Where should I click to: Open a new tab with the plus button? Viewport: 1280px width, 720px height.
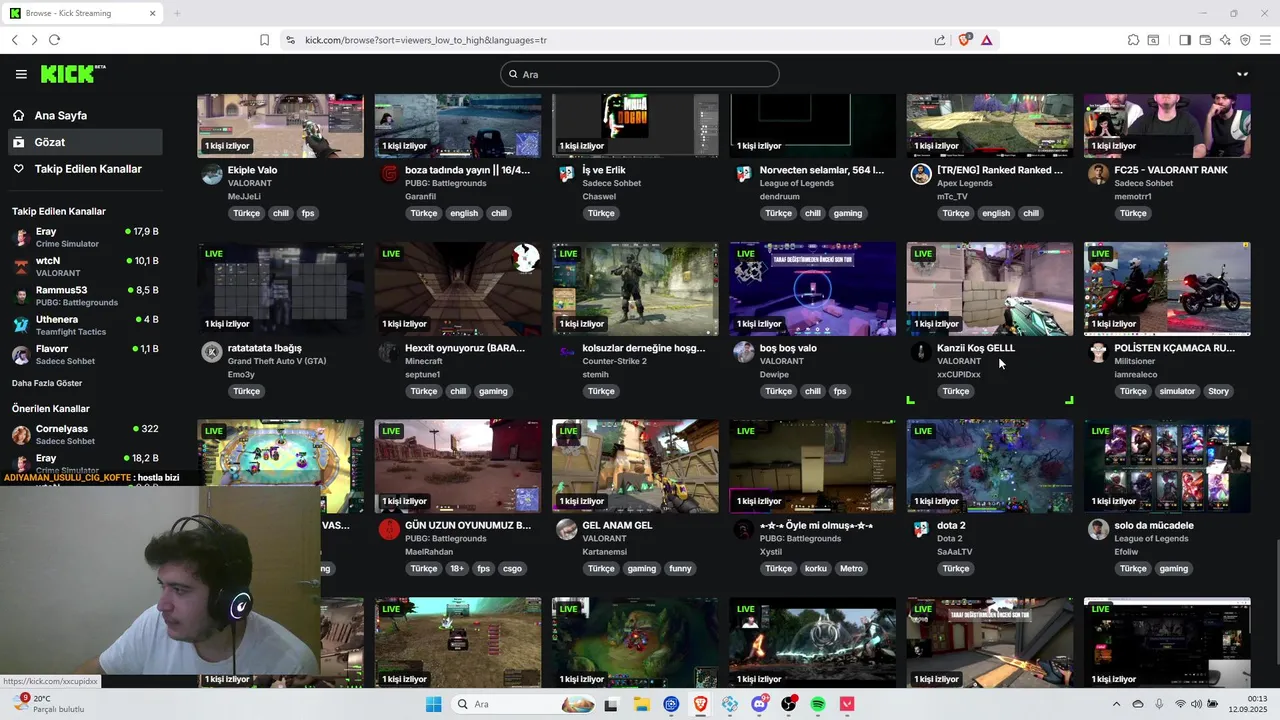(x=177, y=13)
